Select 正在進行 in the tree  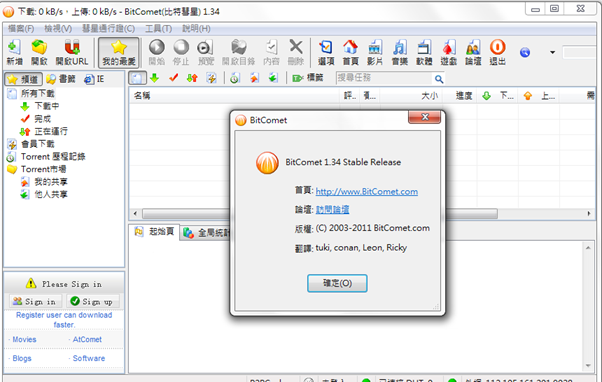click(x=51, y=131)
